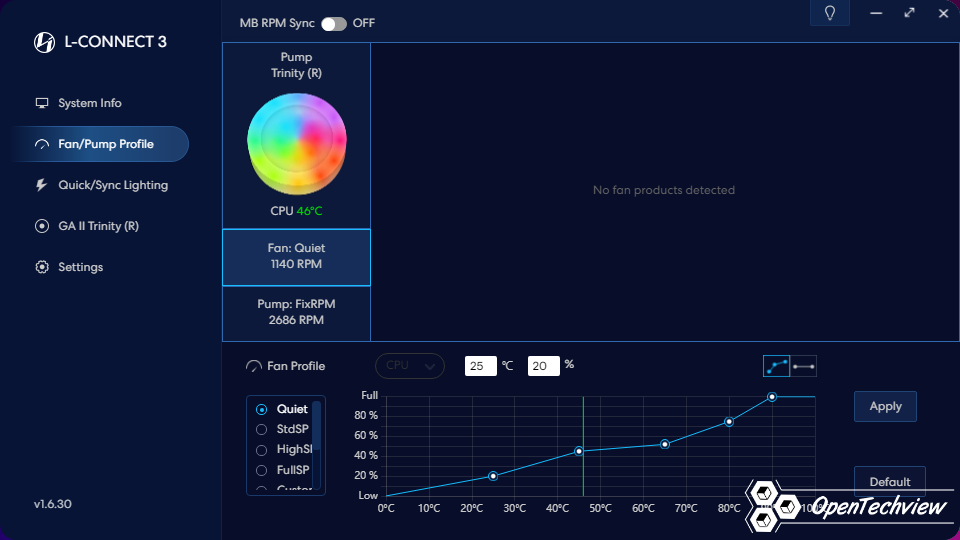This screenshot has height=540, width=960.
Task: Click the L-CONNECT 3 logo icon
Action: [44, 42]
